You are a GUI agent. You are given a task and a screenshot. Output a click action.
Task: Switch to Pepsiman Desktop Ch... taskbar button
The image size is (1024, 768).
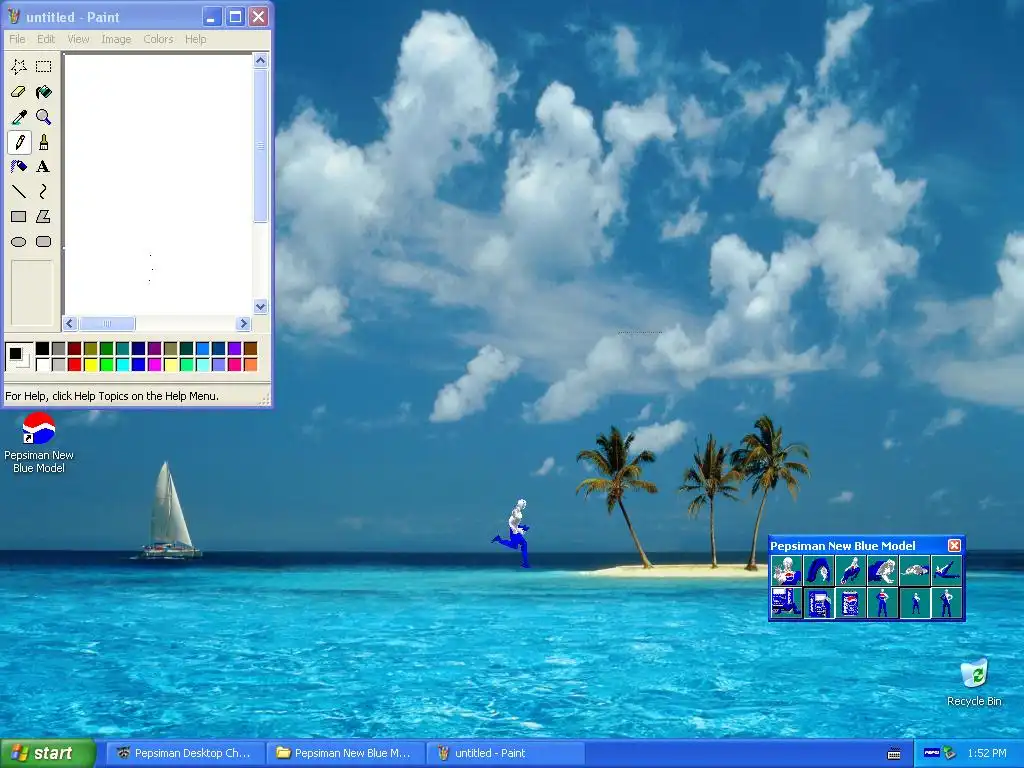[185, 753]
